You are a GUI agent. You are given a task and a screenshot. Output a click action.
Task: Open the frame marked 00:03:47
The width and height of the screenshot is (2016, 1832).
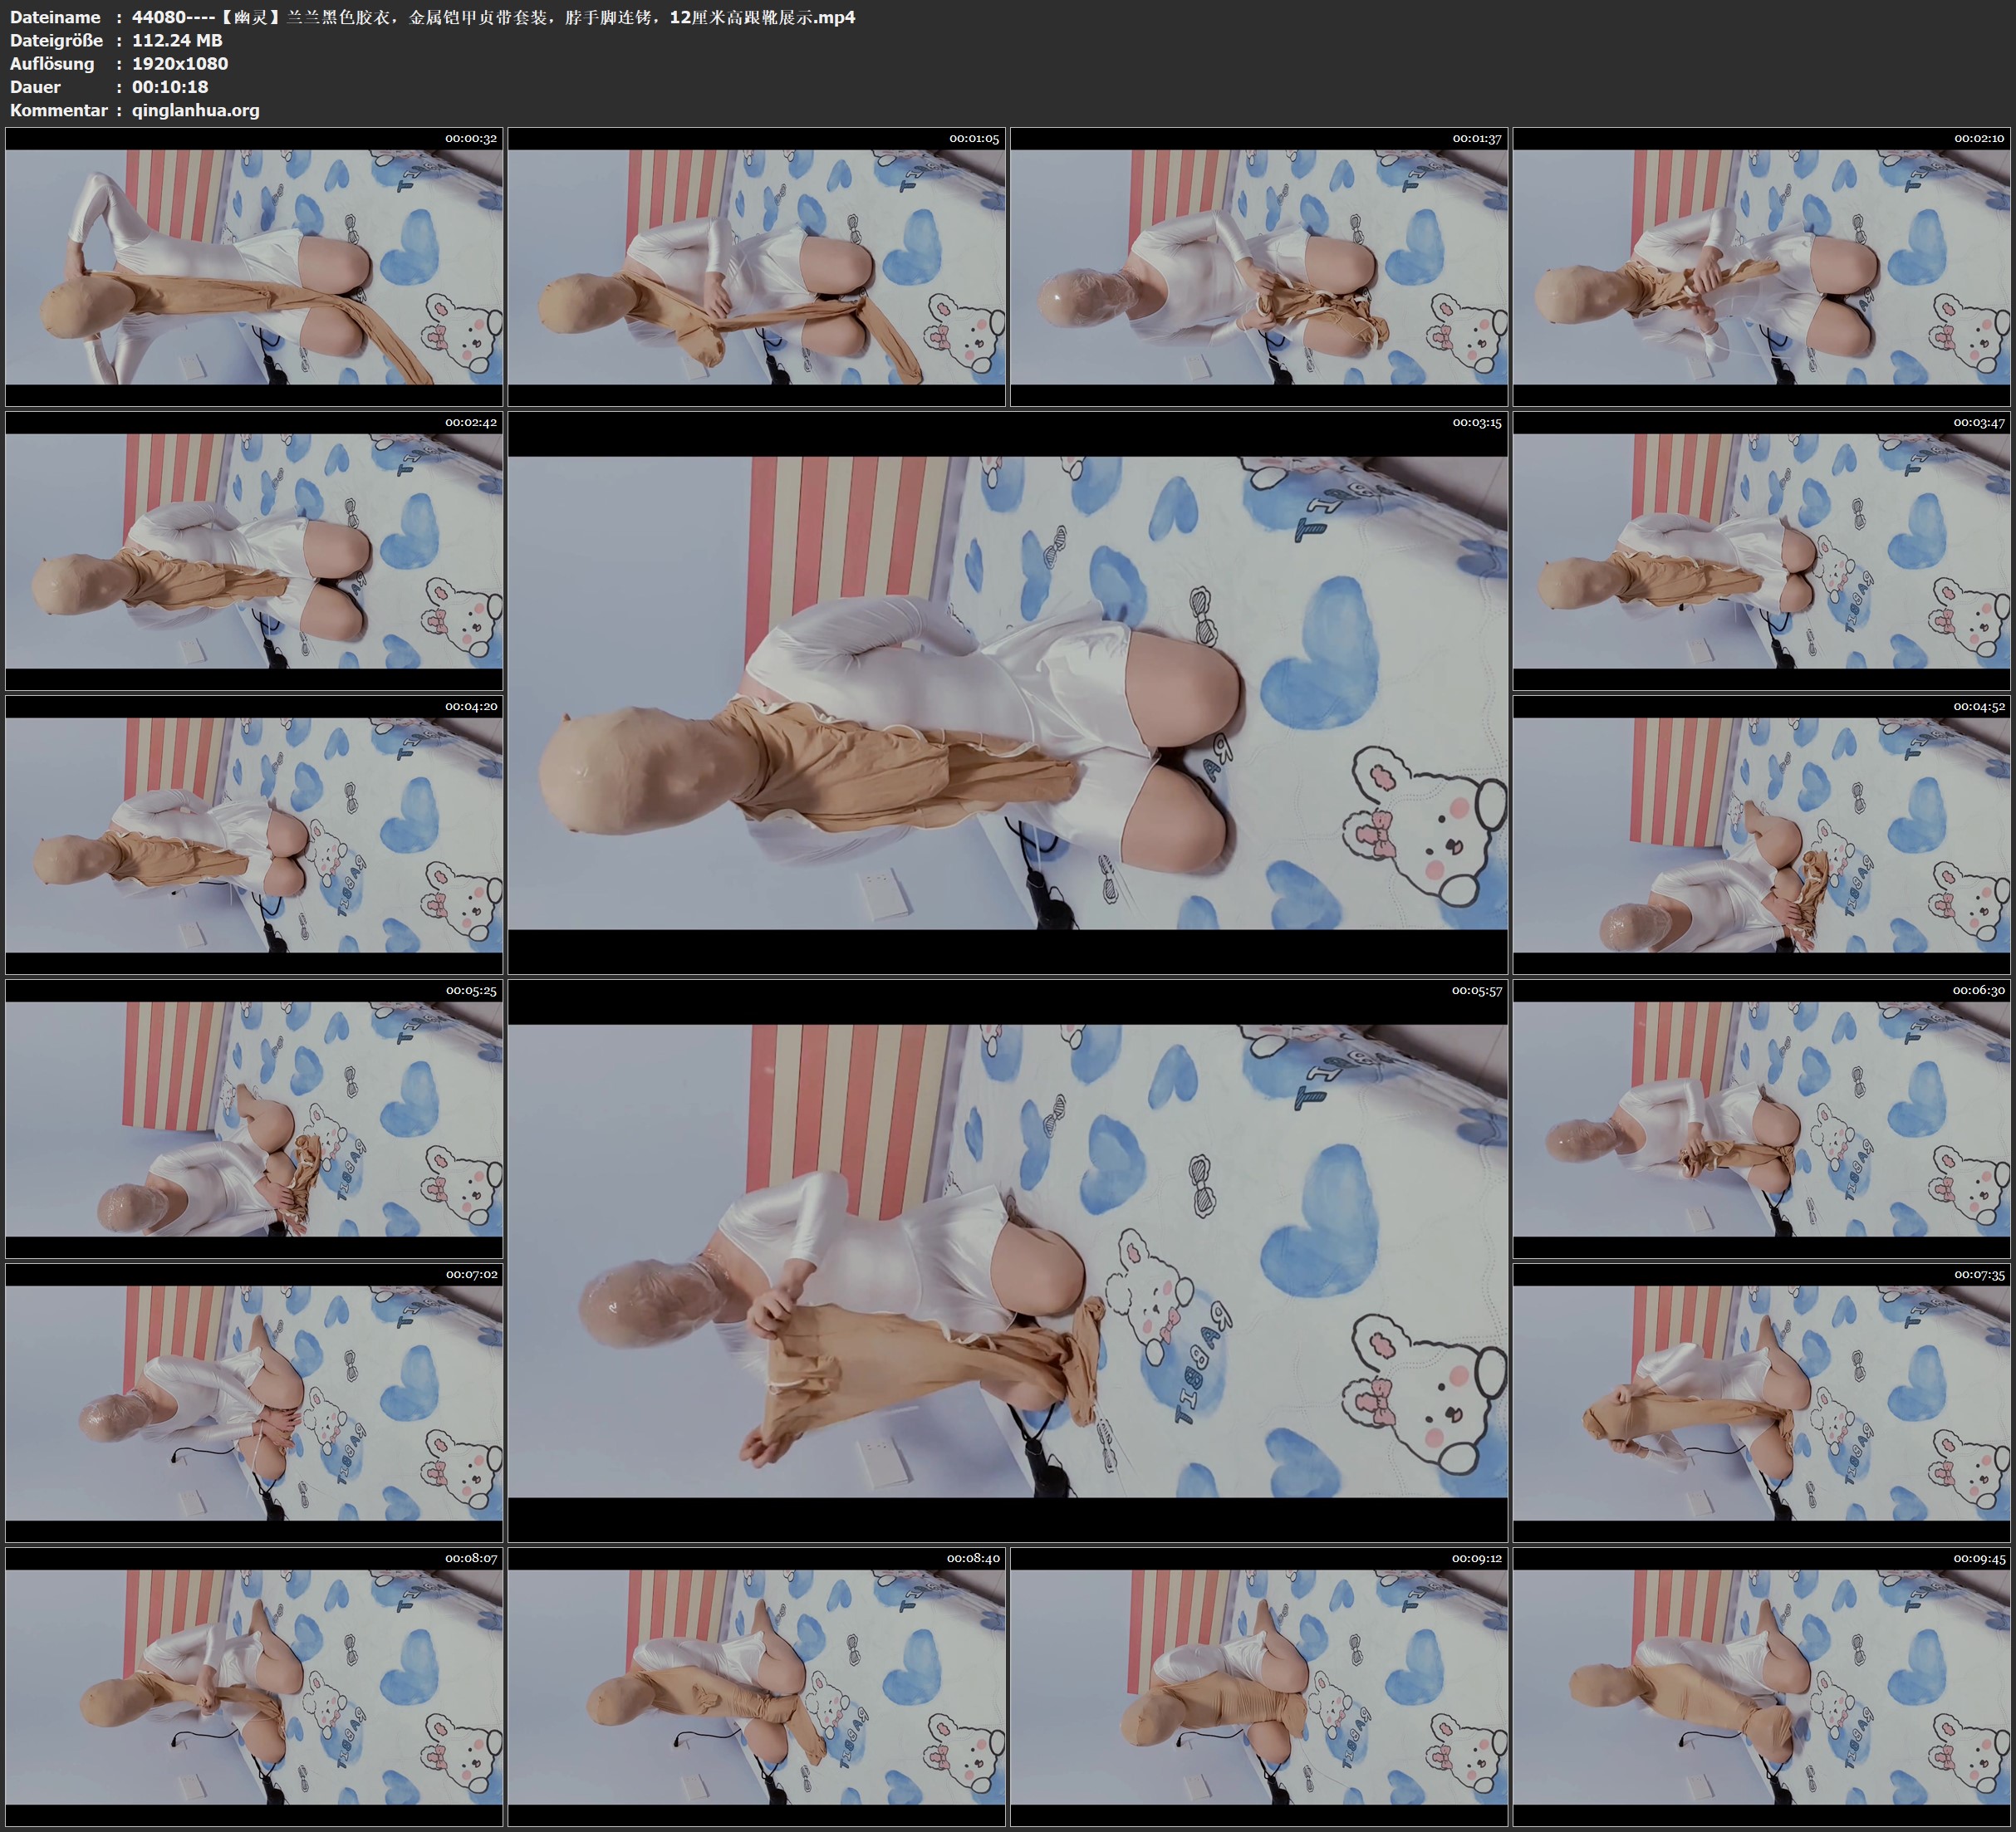pos(1762,551)
